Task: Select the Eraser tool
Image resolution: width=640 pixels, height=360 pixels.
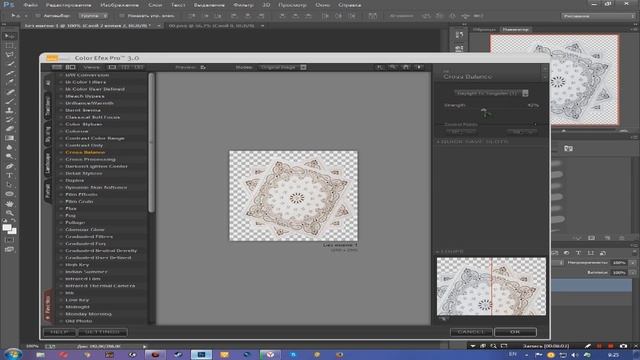Action: (9, 129)
